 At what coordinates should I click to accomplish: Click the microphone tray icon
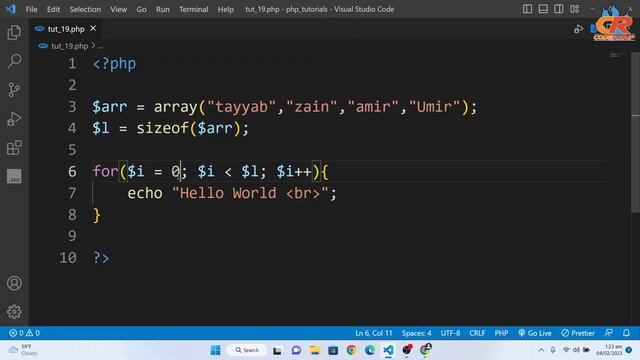coord(553,350)
